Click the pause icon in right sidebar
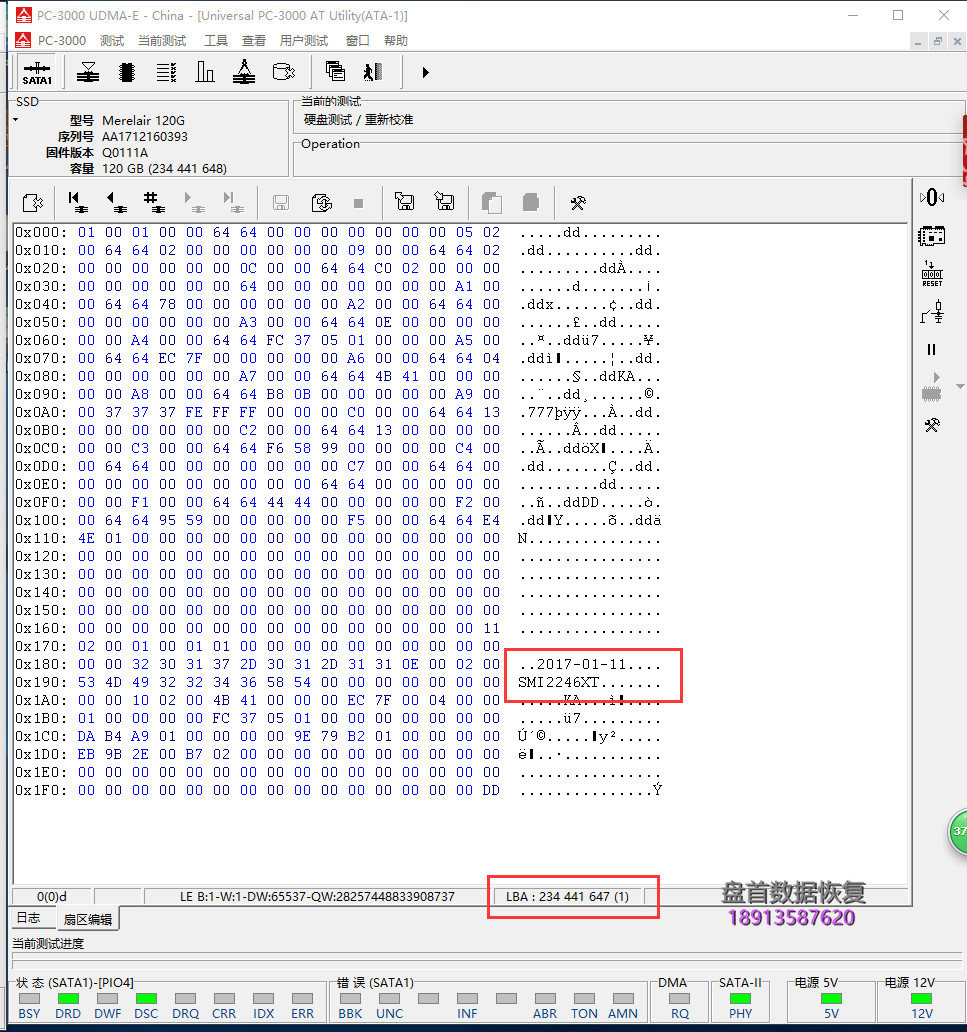Screen dimensions: 967x1032 (932, 349)
